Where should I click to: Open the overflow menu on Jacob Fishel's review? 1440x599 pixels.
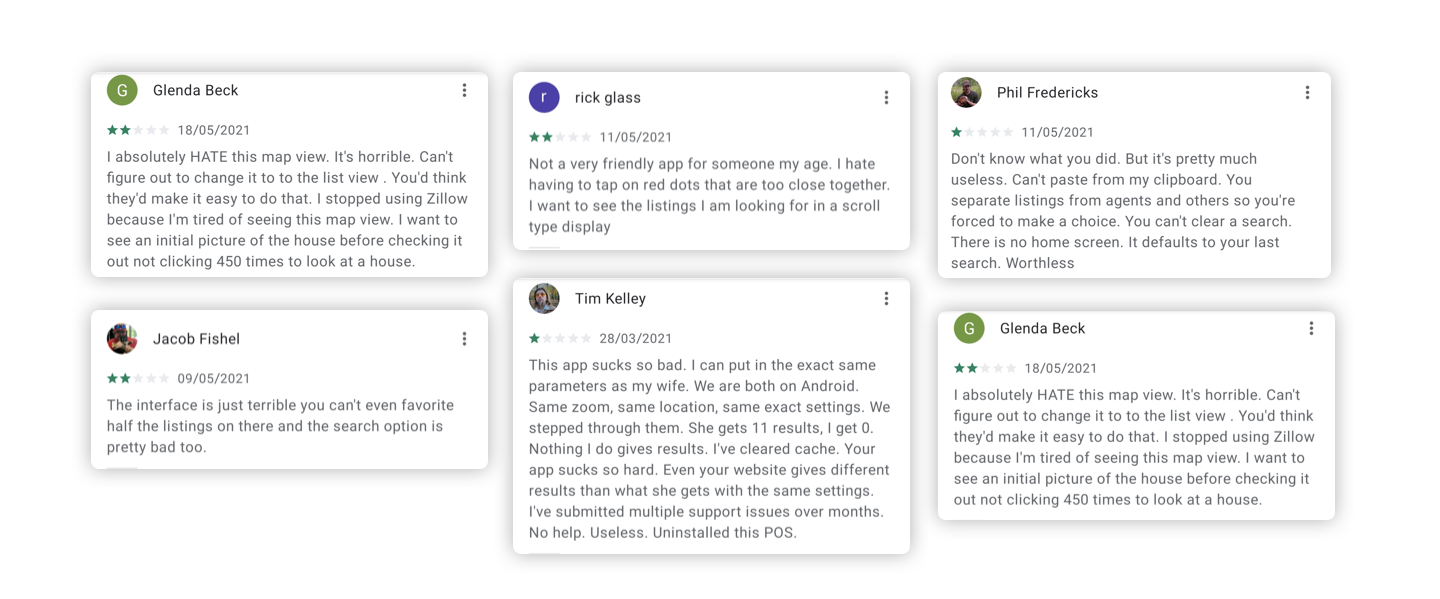click(x=464, y=338)
